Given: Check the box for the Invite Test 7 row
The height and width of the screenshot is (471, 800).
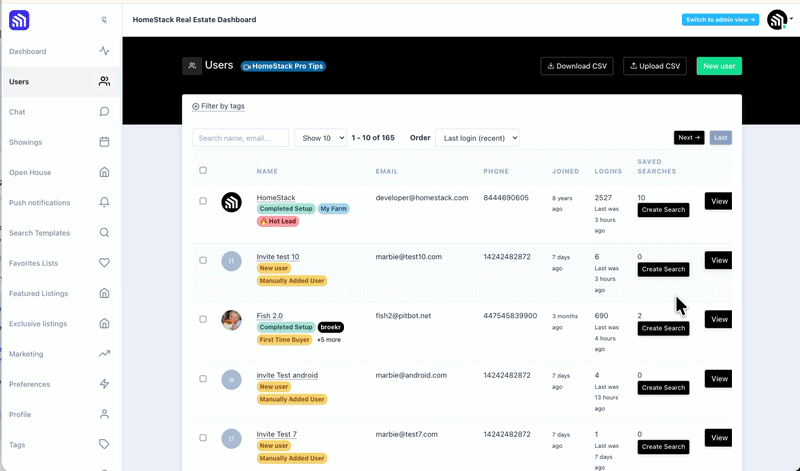Looking at the screenshot, I should 203,438.
